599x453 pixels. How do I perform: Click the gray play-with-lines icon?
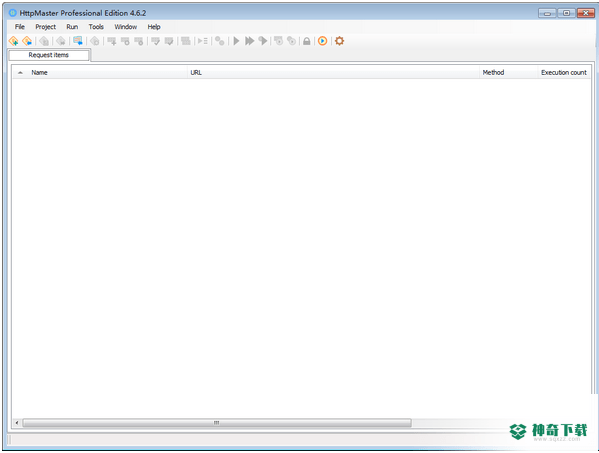[x=202, y=41]
